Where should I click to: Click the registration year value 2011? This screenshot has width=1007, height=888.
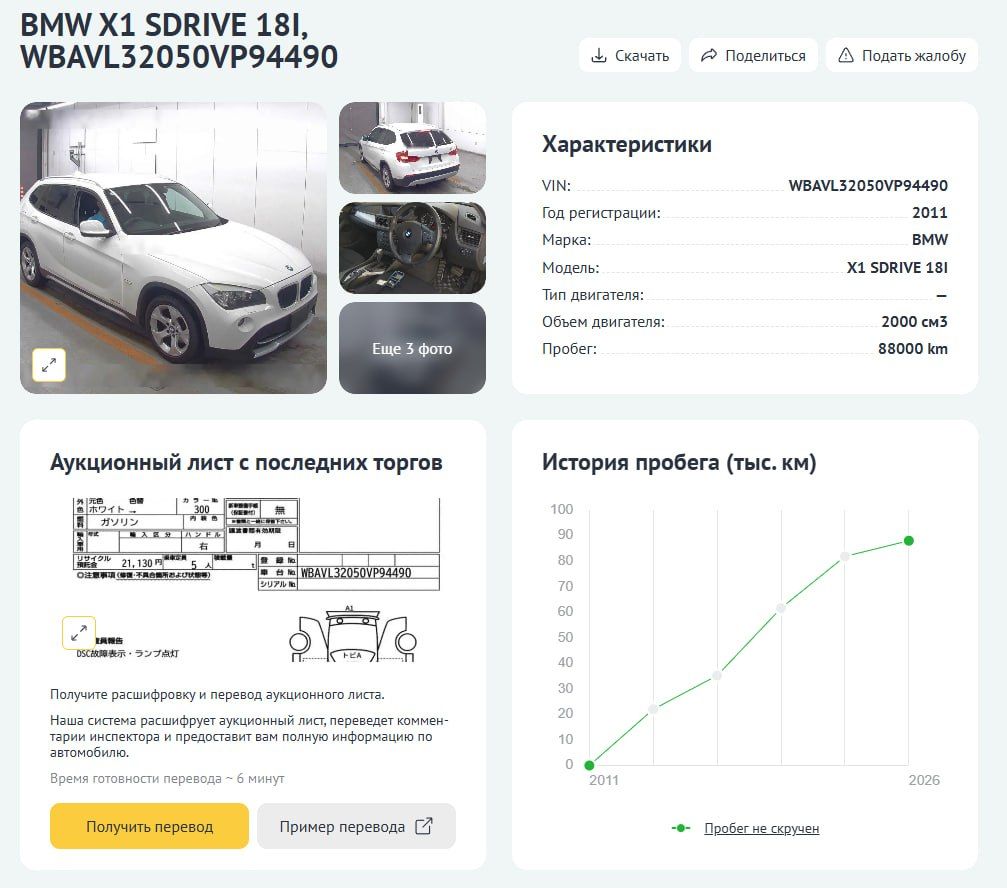[929, 213]
